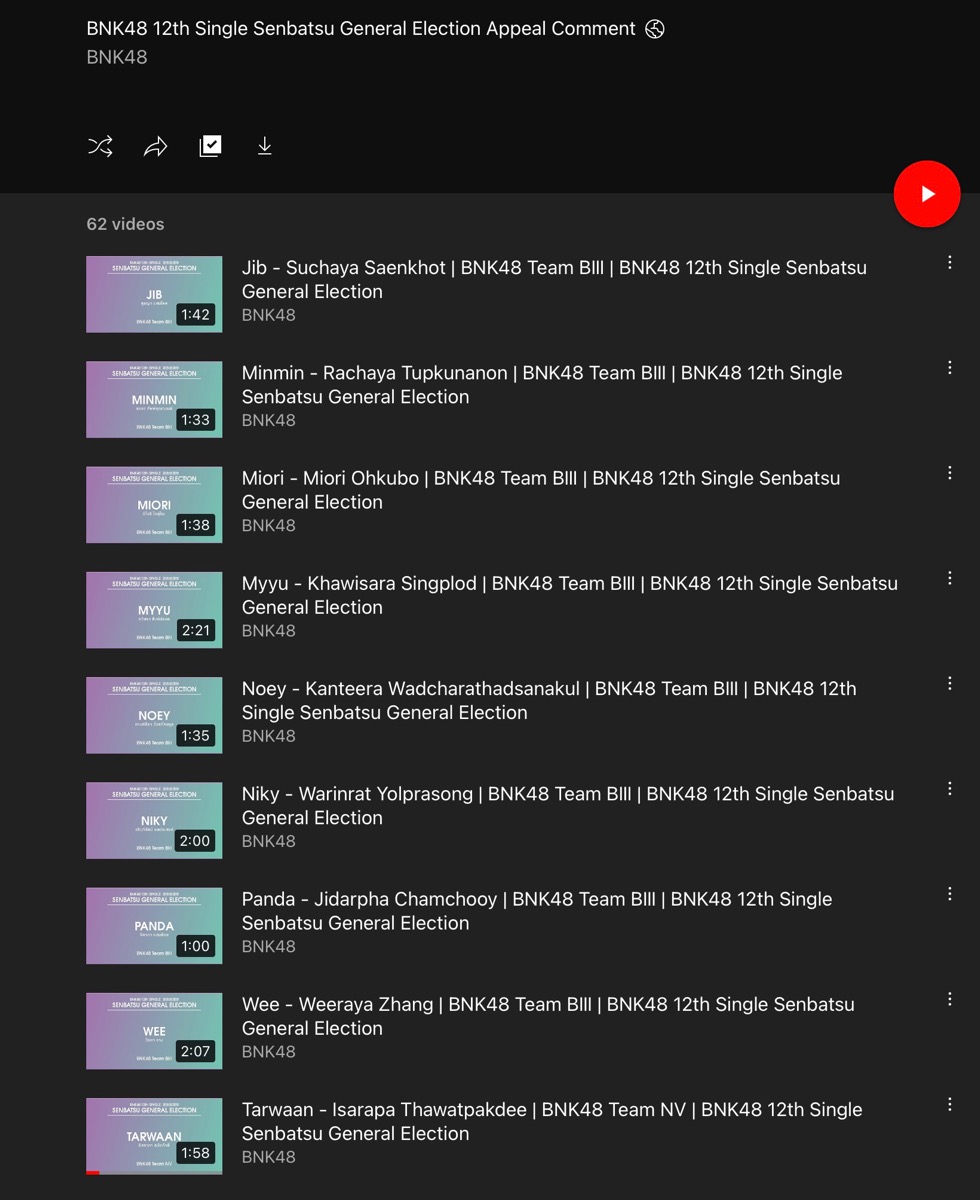Image resolution: width=980 pixels, height=1200 pixels.
Task: Open the NIKY video thumbnail
Action: (154, 820)
